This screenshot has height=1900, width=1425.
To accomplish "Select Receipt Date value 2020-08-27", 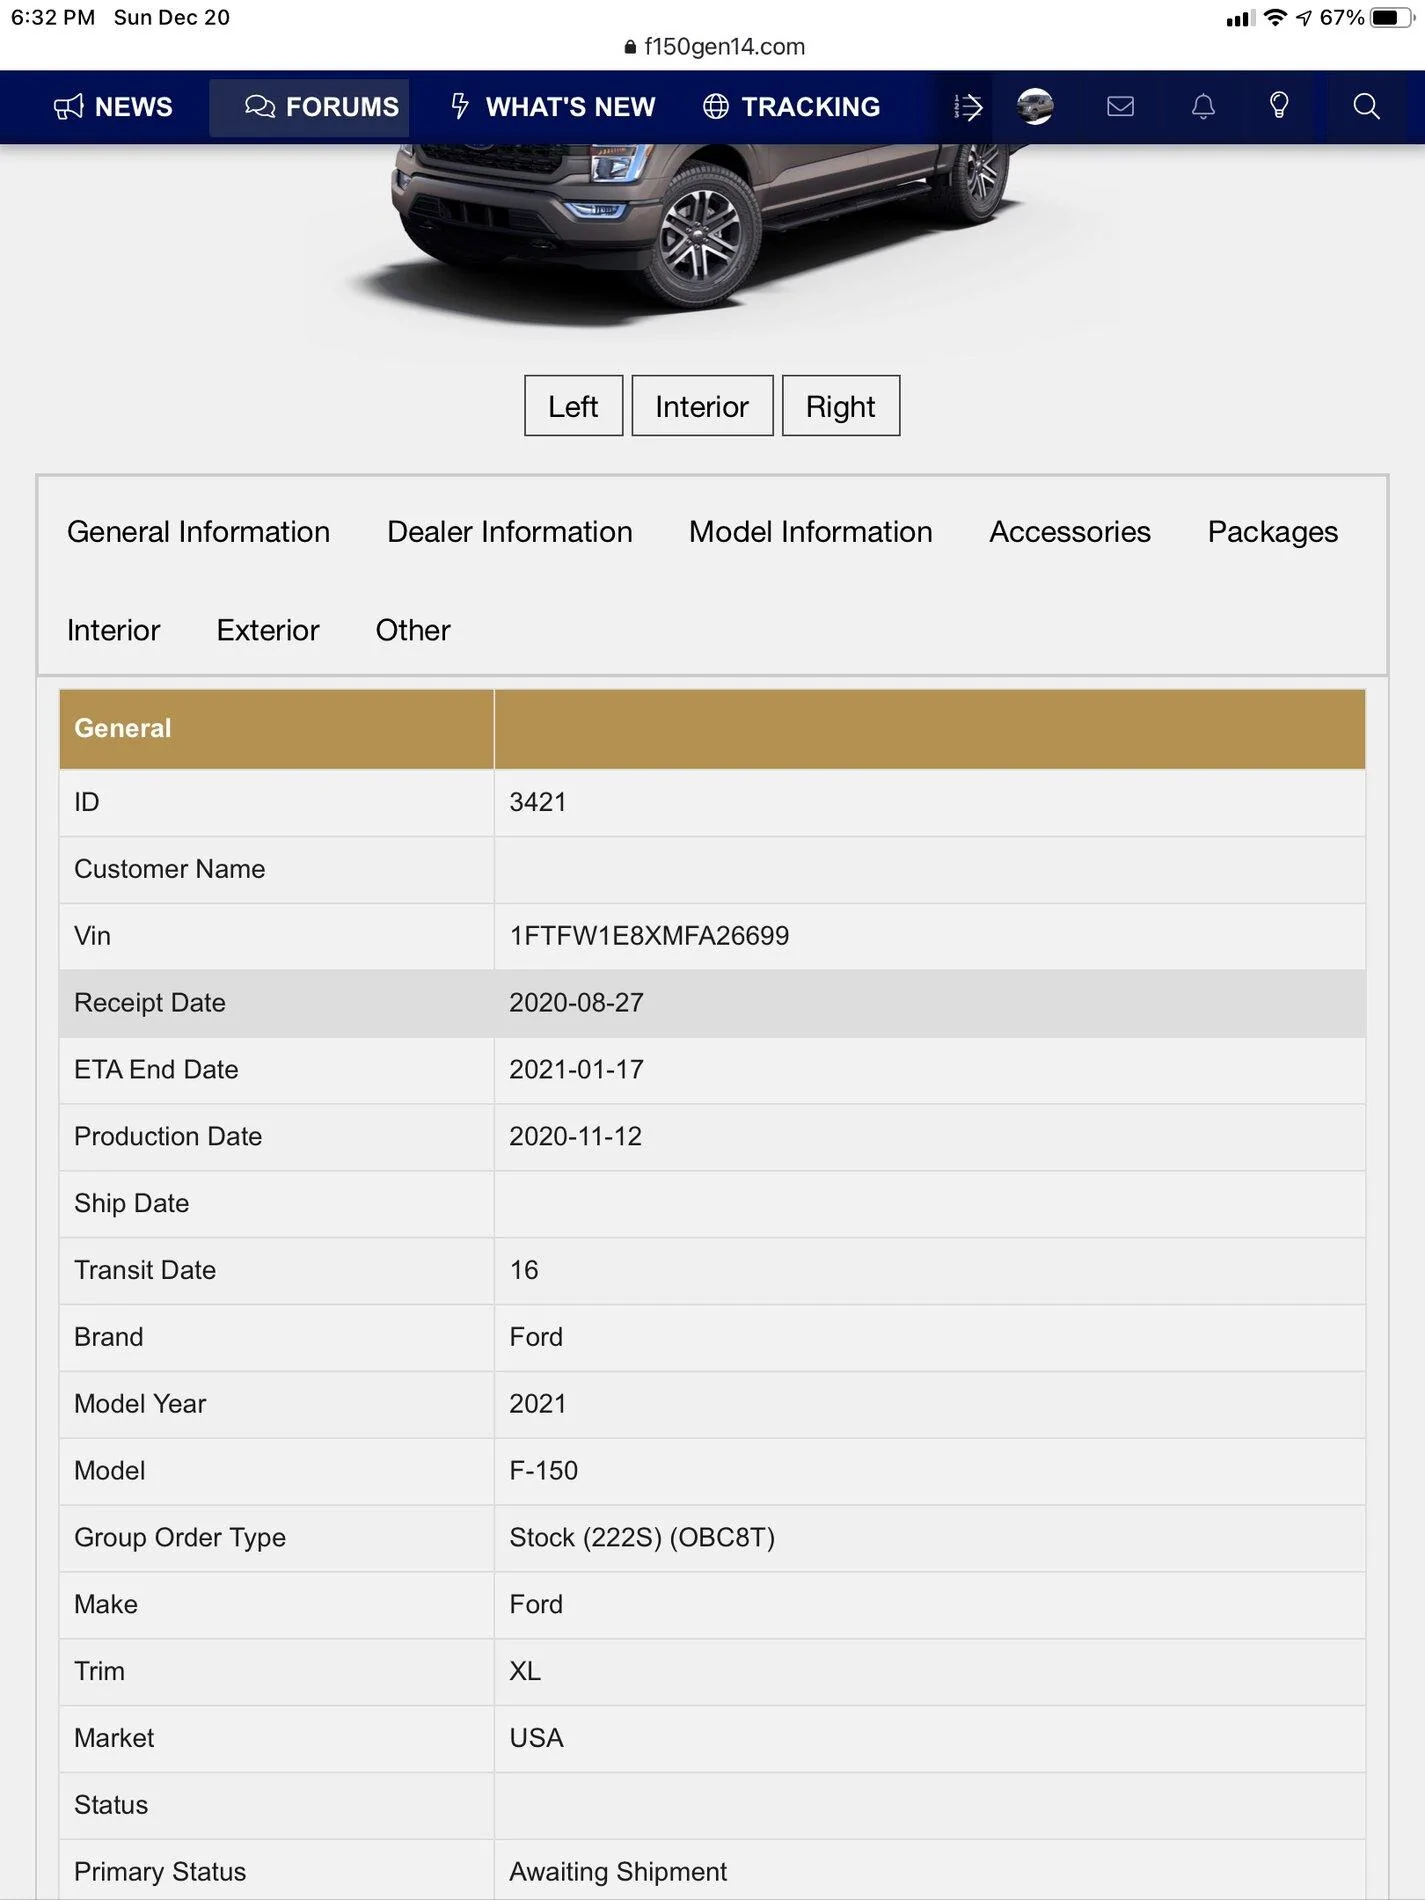I will coord(576,1003).
